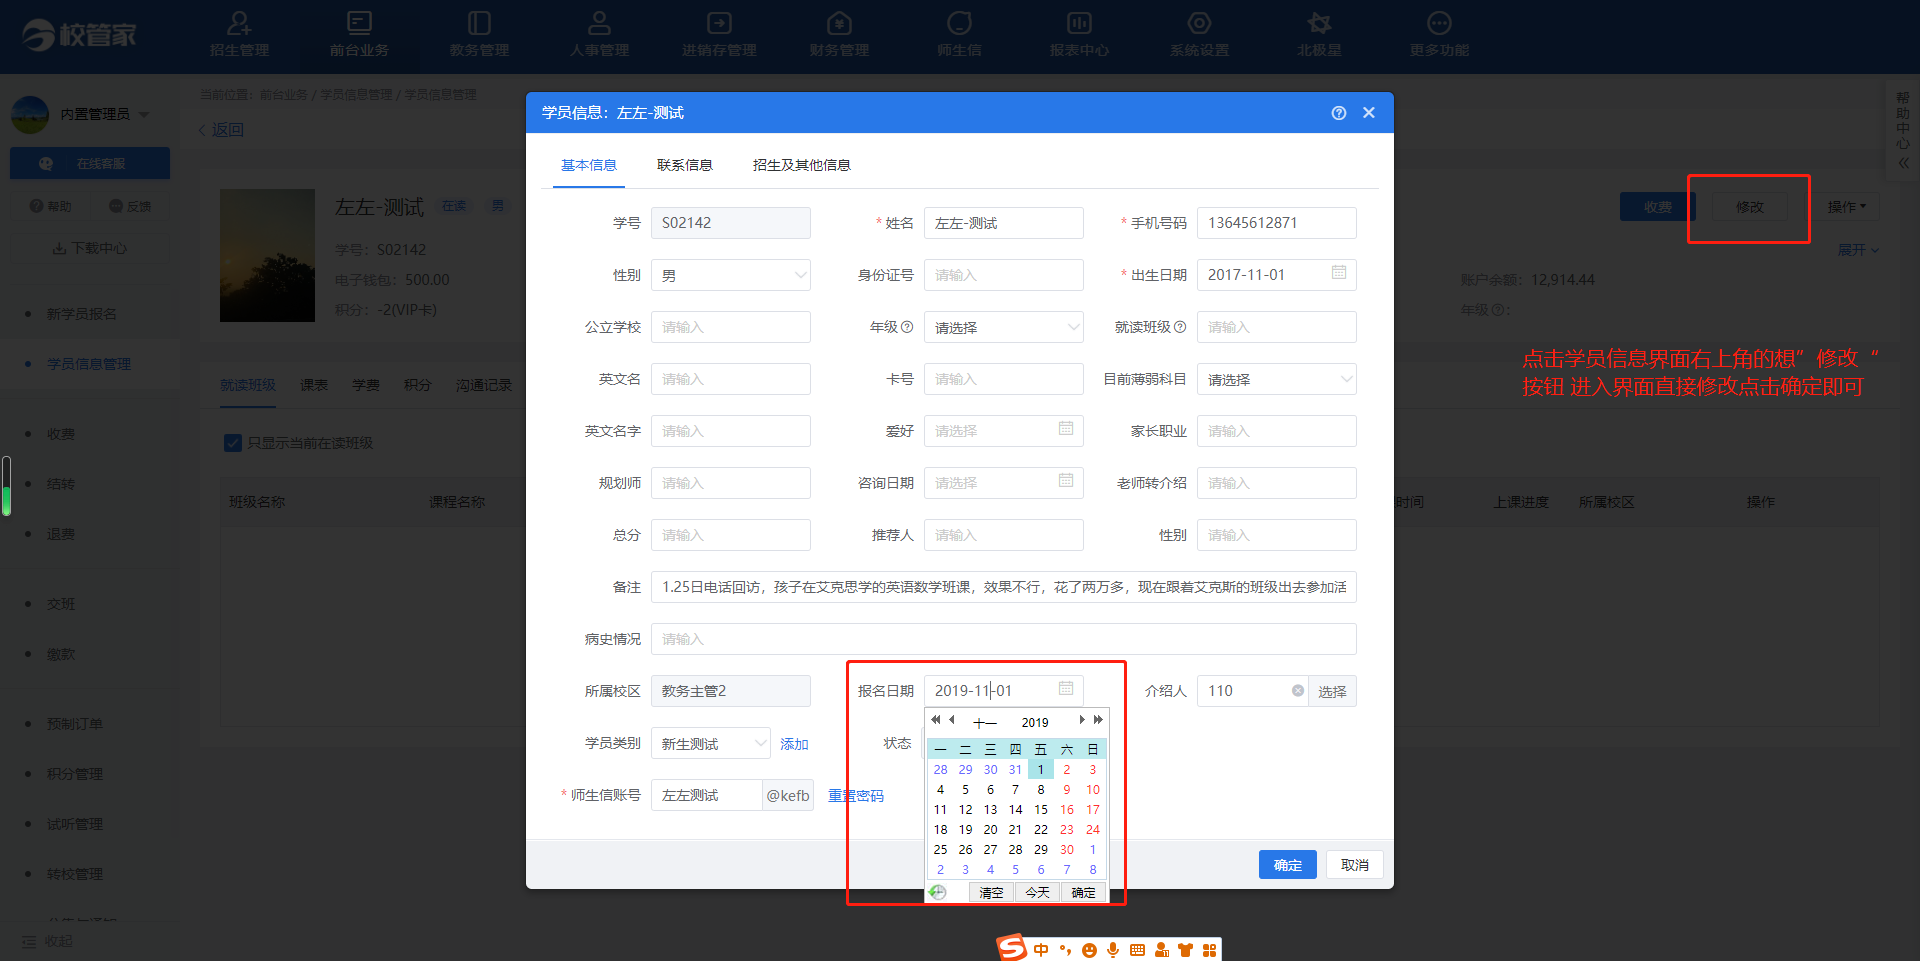1920x961 pixels.
Task: Click the 选择 button beside 介绍人
Action: click(x=1332, y=691)
